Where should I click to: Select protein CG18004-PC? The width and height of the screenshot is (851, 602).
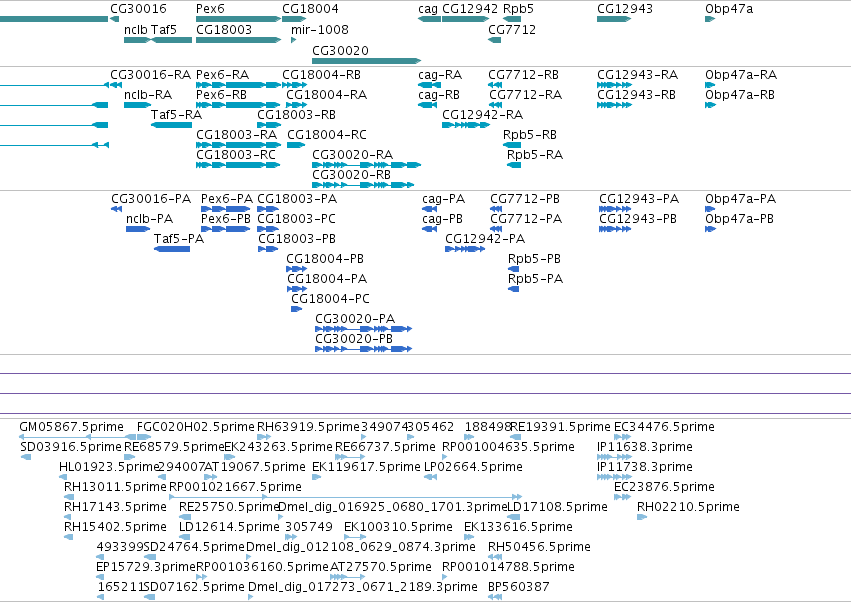pyautogui.click(x=296, y=309)
